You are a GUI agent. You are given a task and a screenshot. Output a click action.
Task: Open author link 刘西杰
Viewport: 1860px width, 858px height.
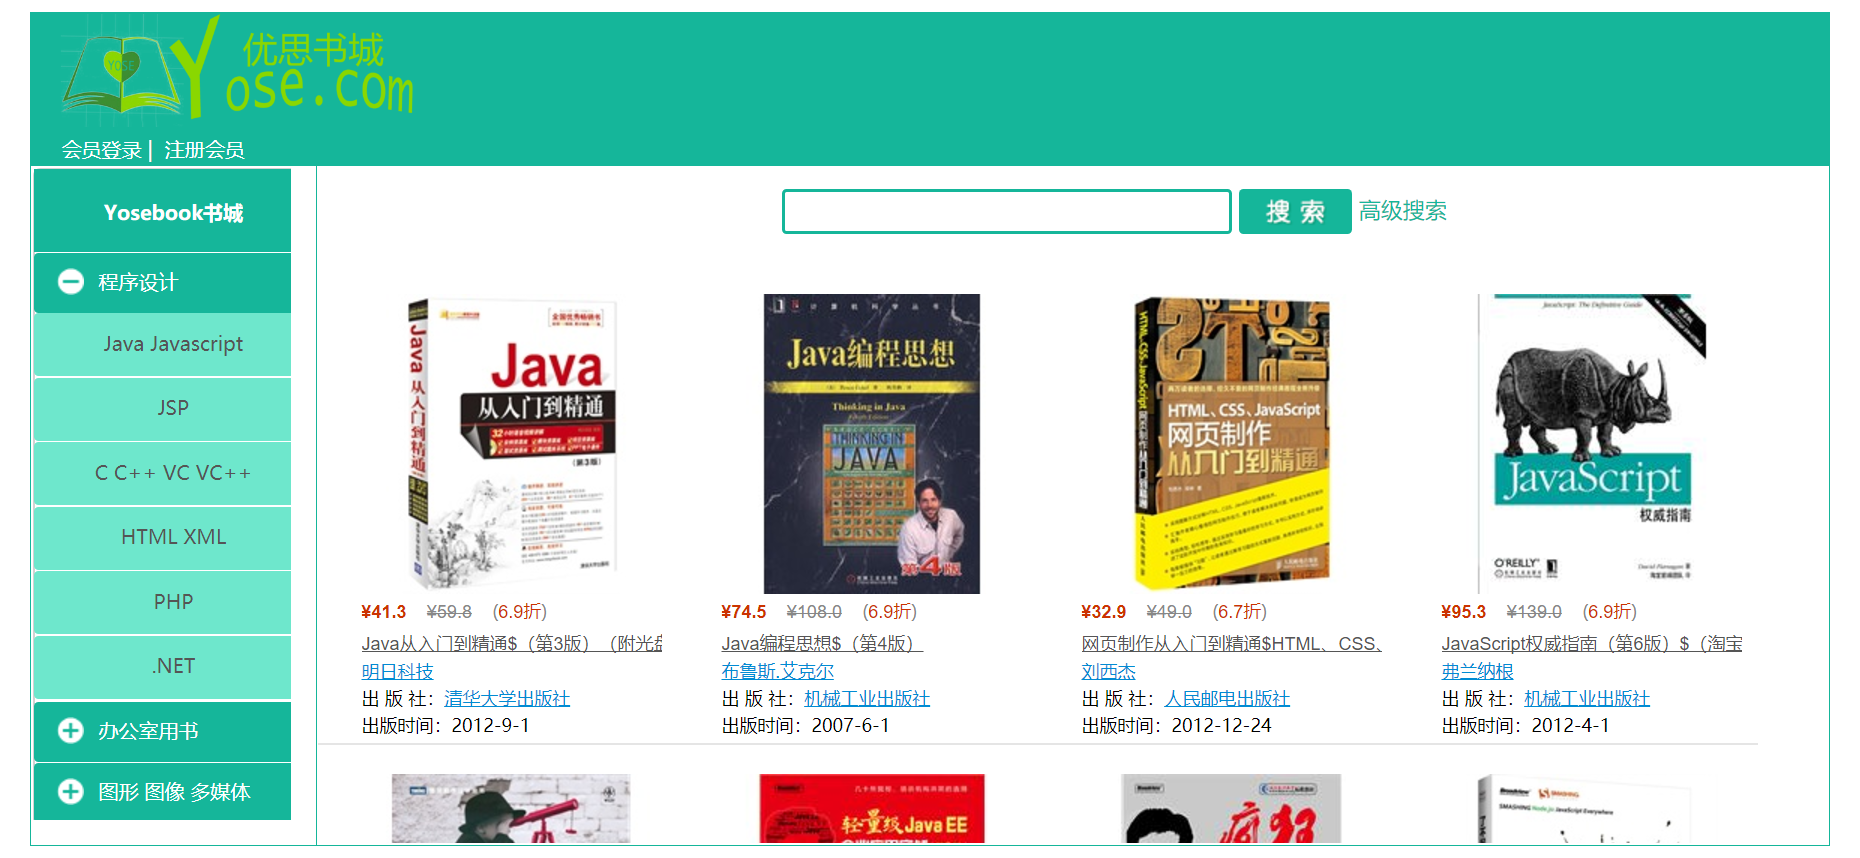click(x=1108, y=671)
